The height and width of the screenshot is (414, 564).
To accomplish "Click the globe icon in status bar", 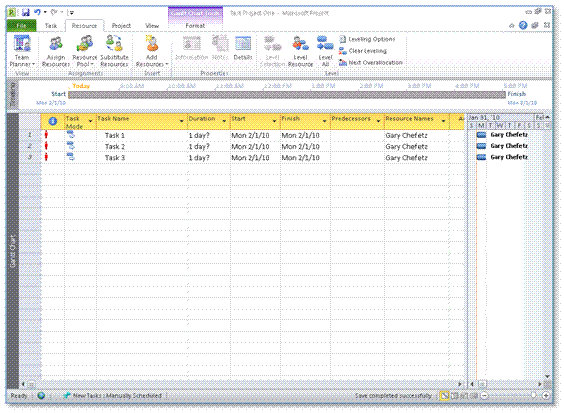I will pyautogui.click(x=41, y=396).
